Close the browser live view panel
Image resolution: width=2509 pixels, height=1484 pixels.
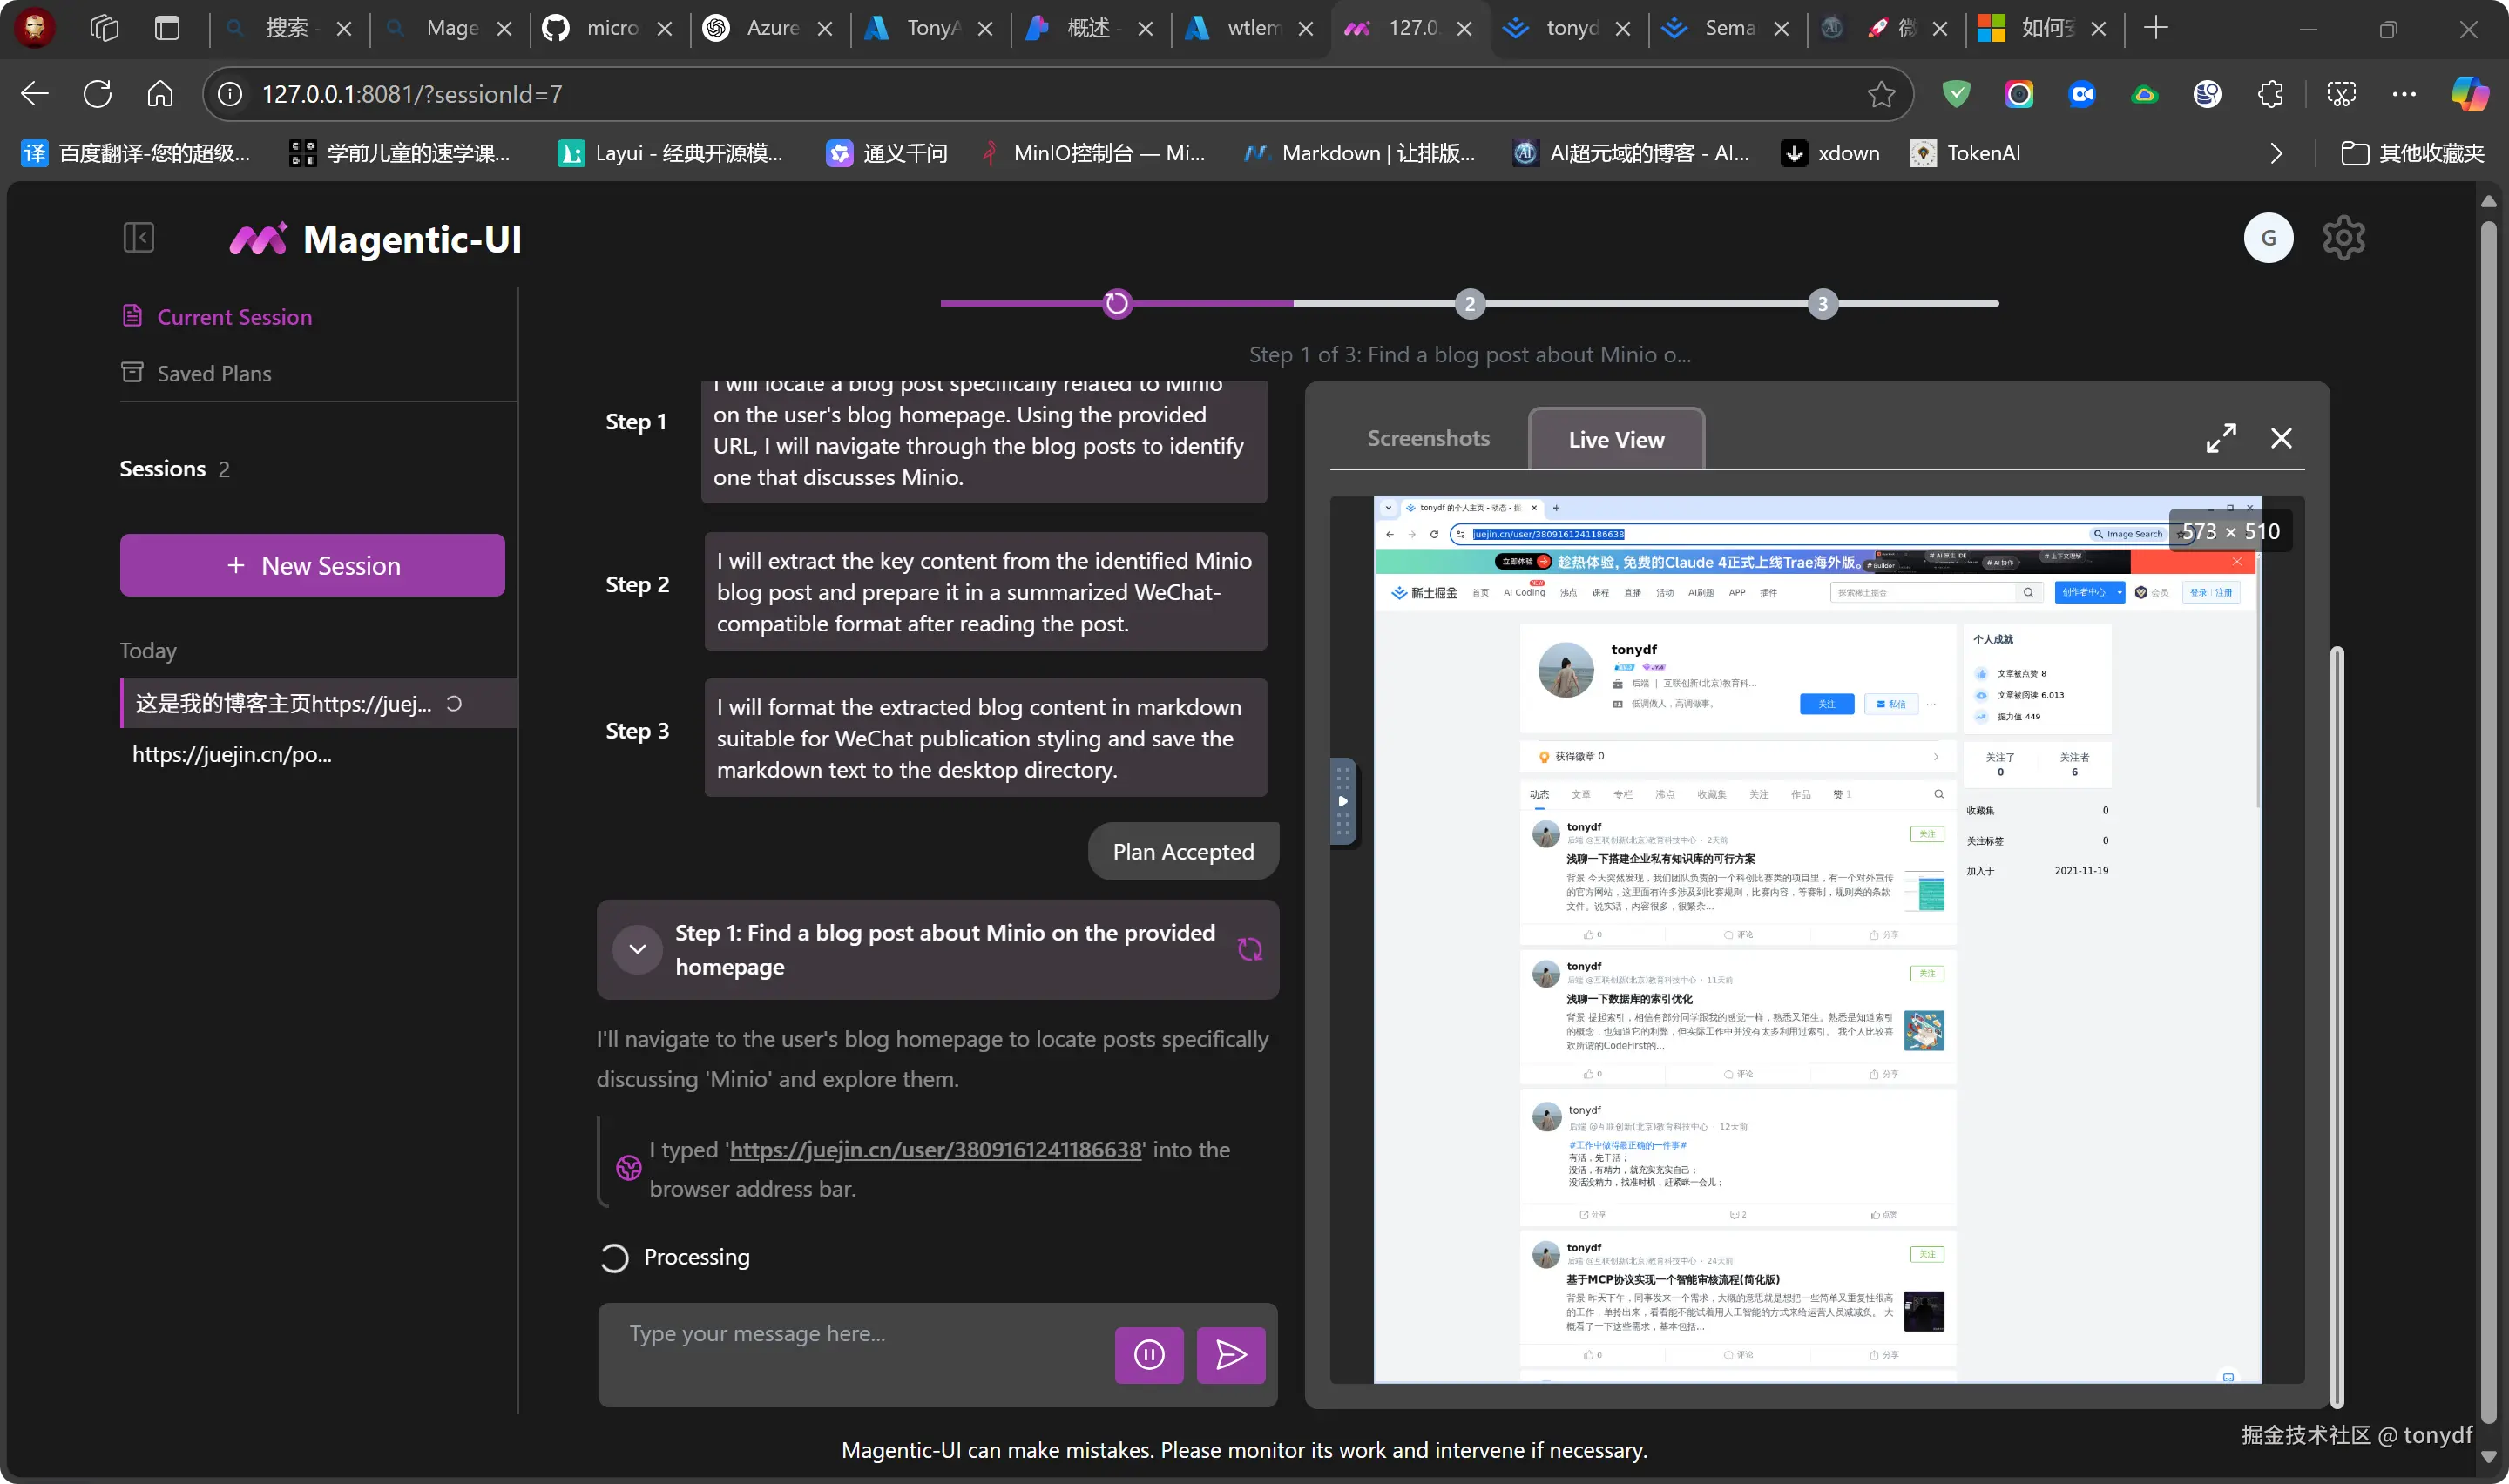[x=2280, y=438]
